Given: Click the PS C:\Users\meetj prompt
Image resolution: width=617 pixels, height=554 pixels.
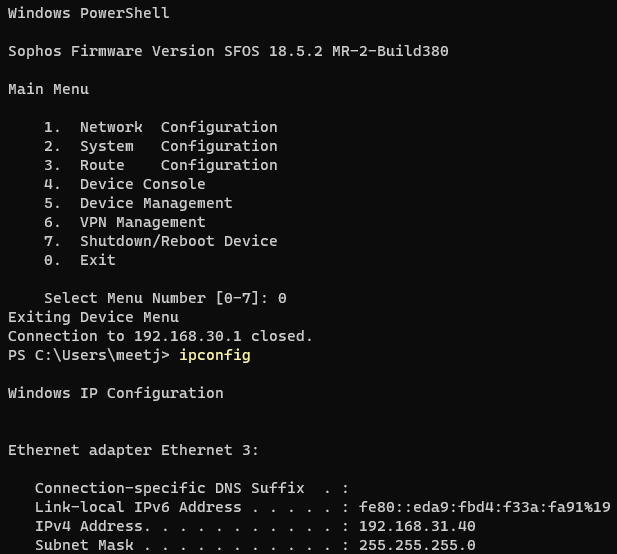Looking at the screenshot, I should point(89,355).
